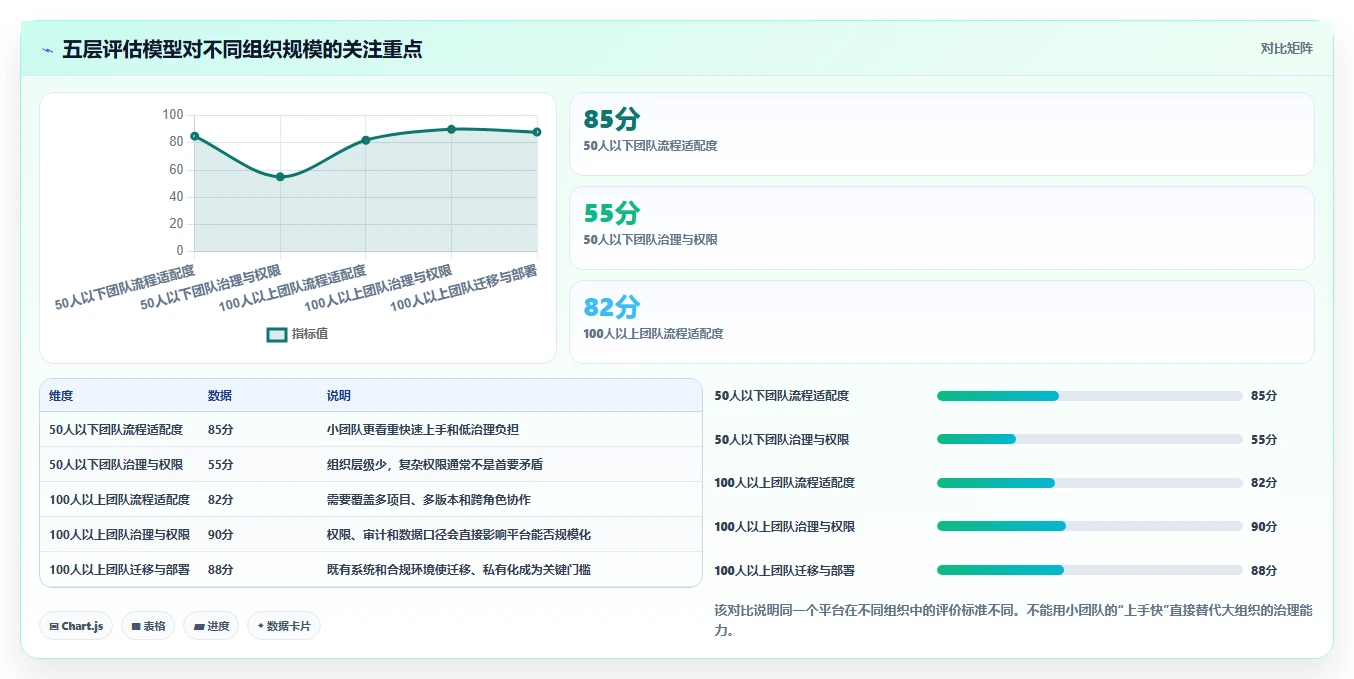Click the 表格 tag
1354x679 pixels.
click(x=148, y=626)
